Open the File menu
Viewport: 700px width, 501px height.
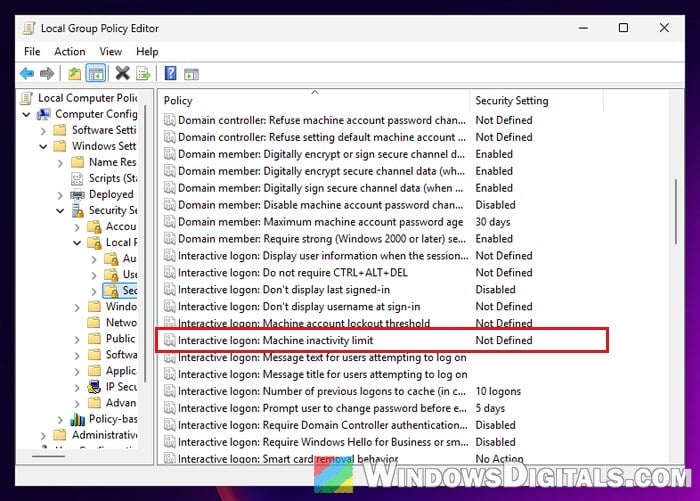32,52
